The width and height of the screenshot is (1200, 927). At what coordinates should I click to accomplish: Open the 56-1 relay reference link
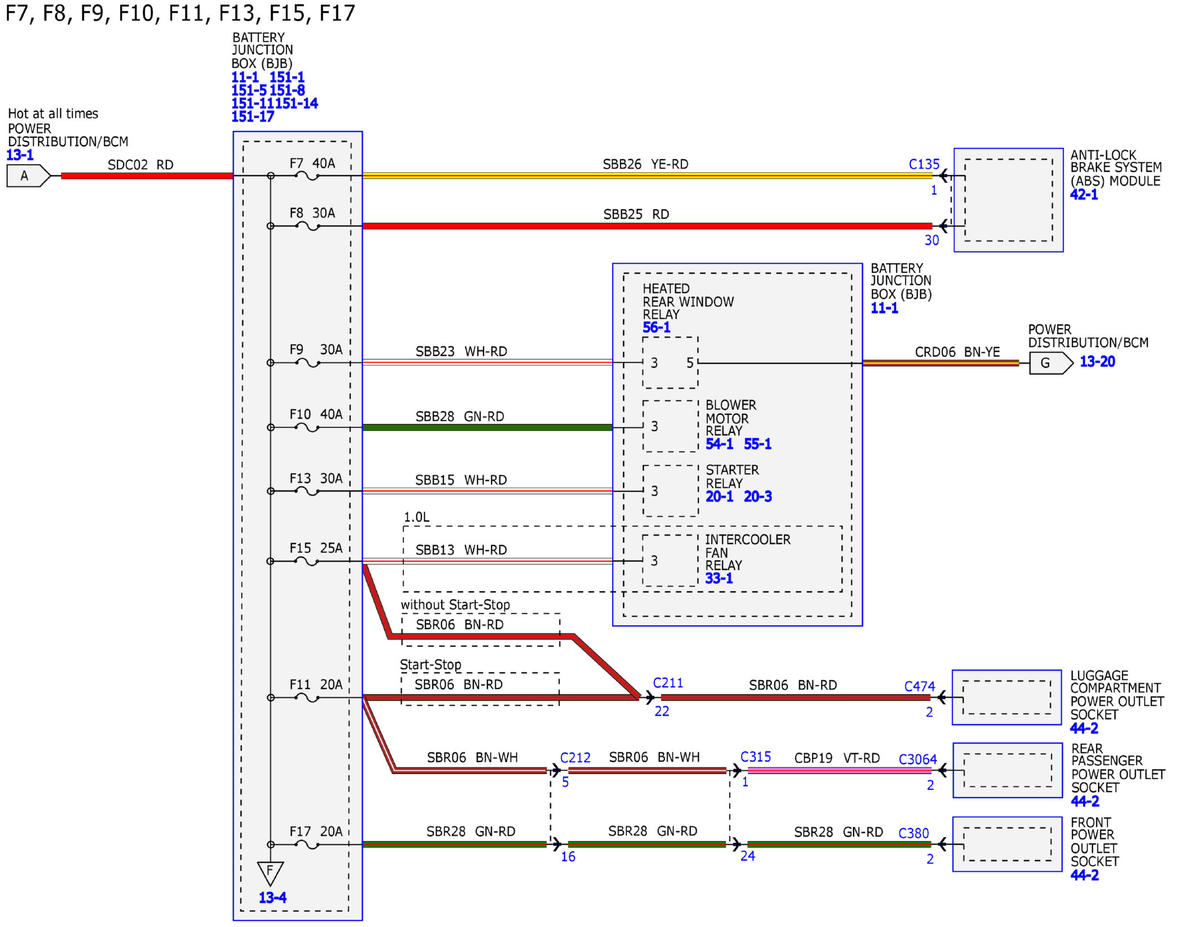click(656, 327)
